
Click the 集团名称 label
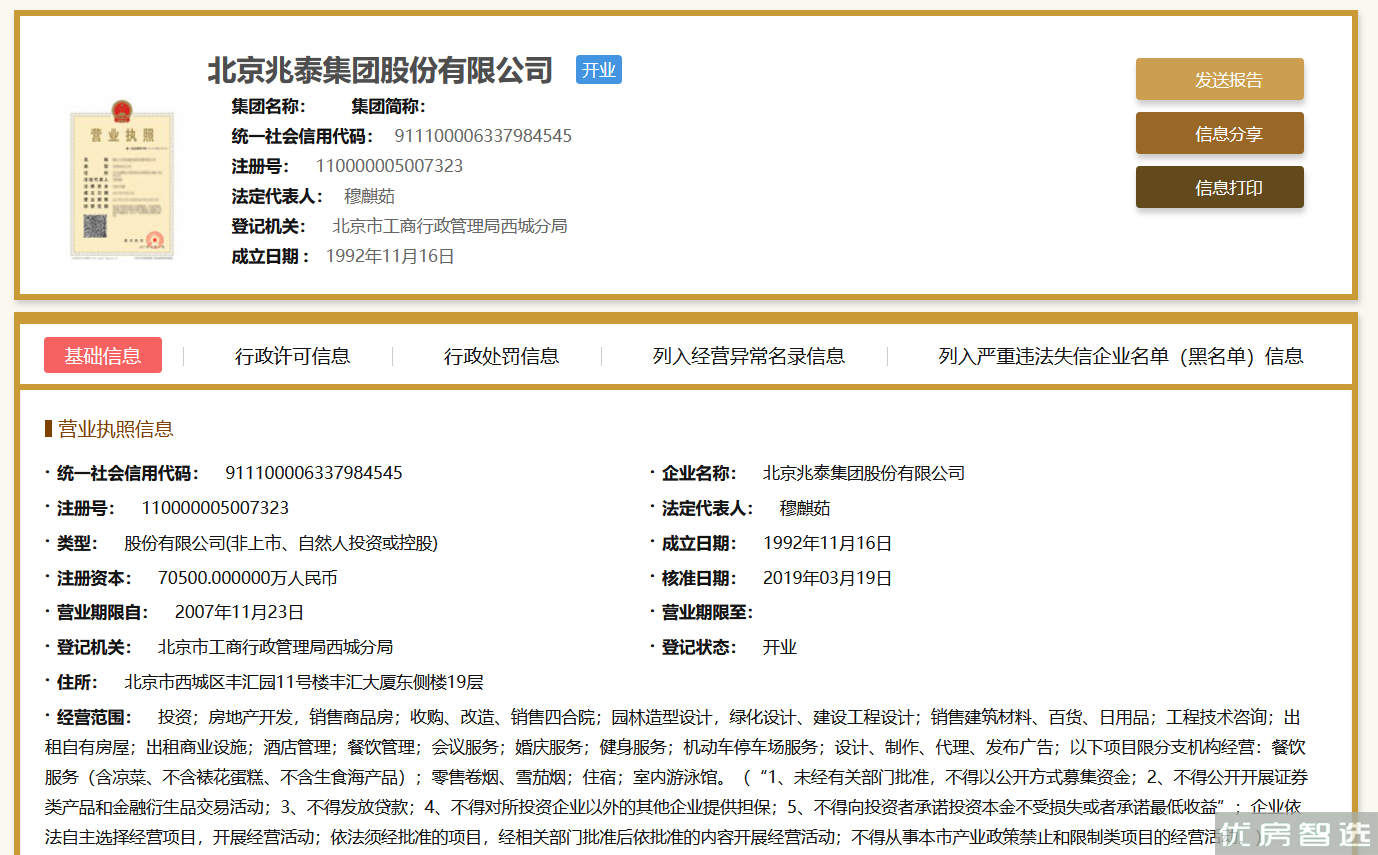point(269,106)
